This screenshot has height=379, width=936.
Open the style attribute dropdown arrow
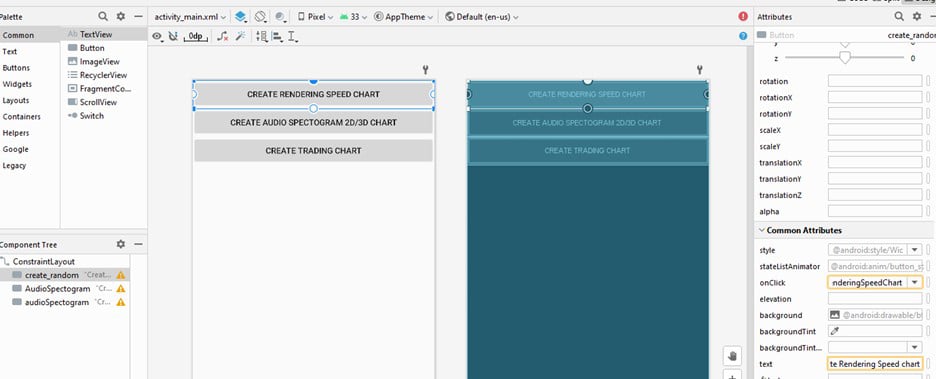915,250
